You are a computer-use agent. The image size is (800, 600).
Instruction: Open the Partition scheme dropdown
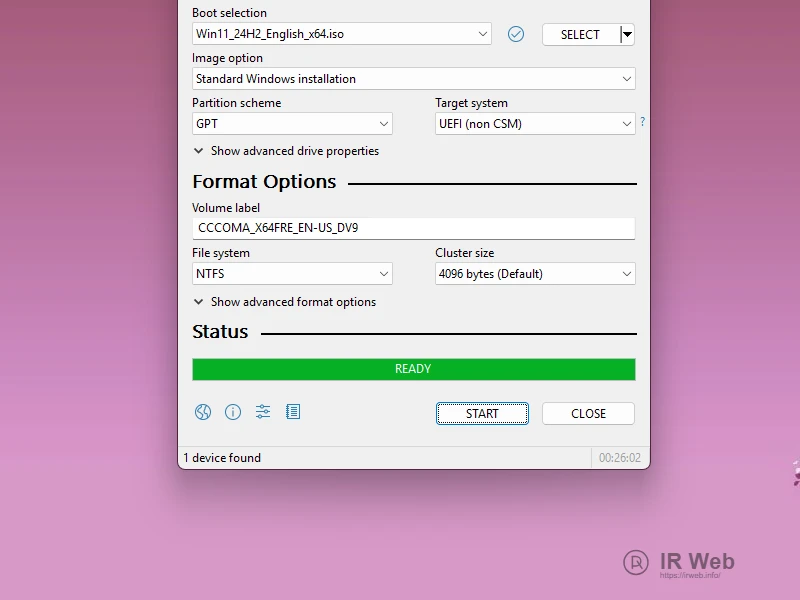(x=292, y=123)
